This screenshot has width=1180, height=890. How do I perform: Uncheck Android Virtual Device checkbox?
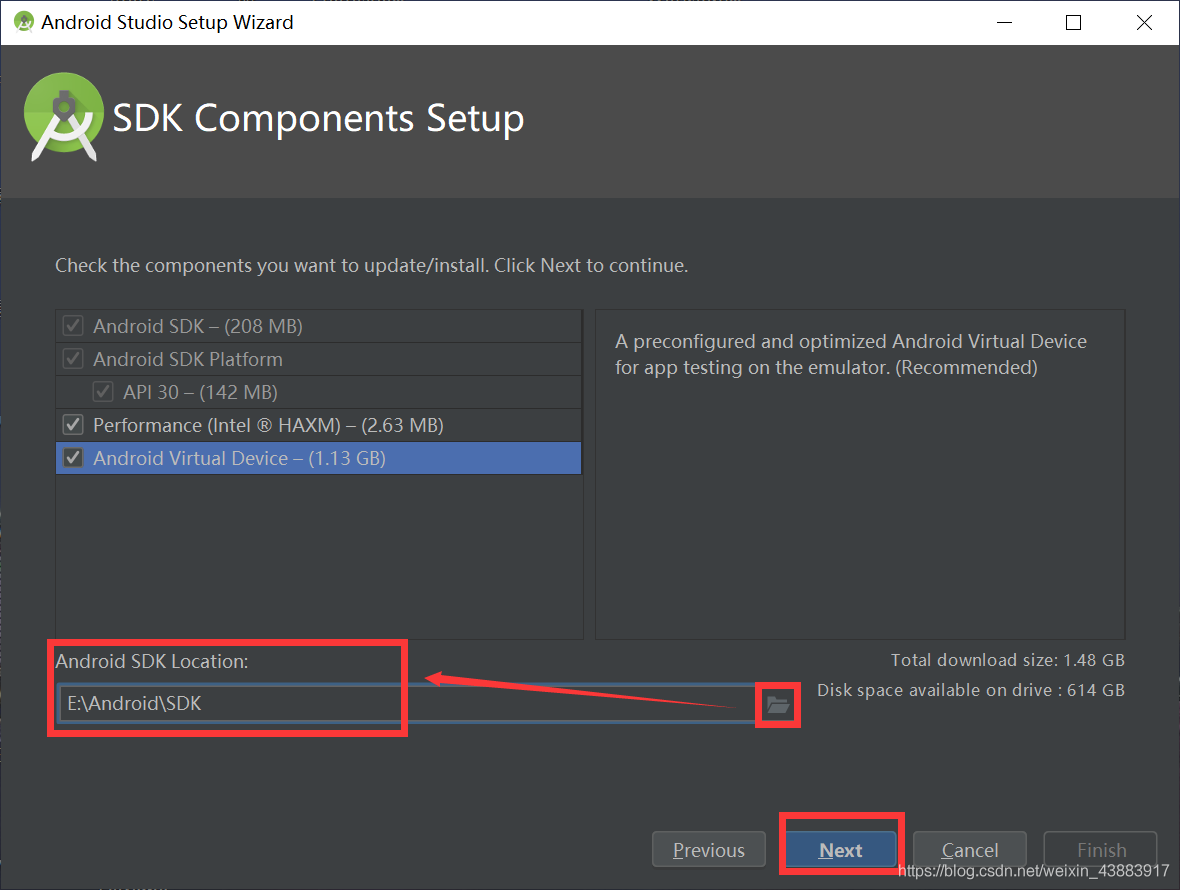pos(73,458)
